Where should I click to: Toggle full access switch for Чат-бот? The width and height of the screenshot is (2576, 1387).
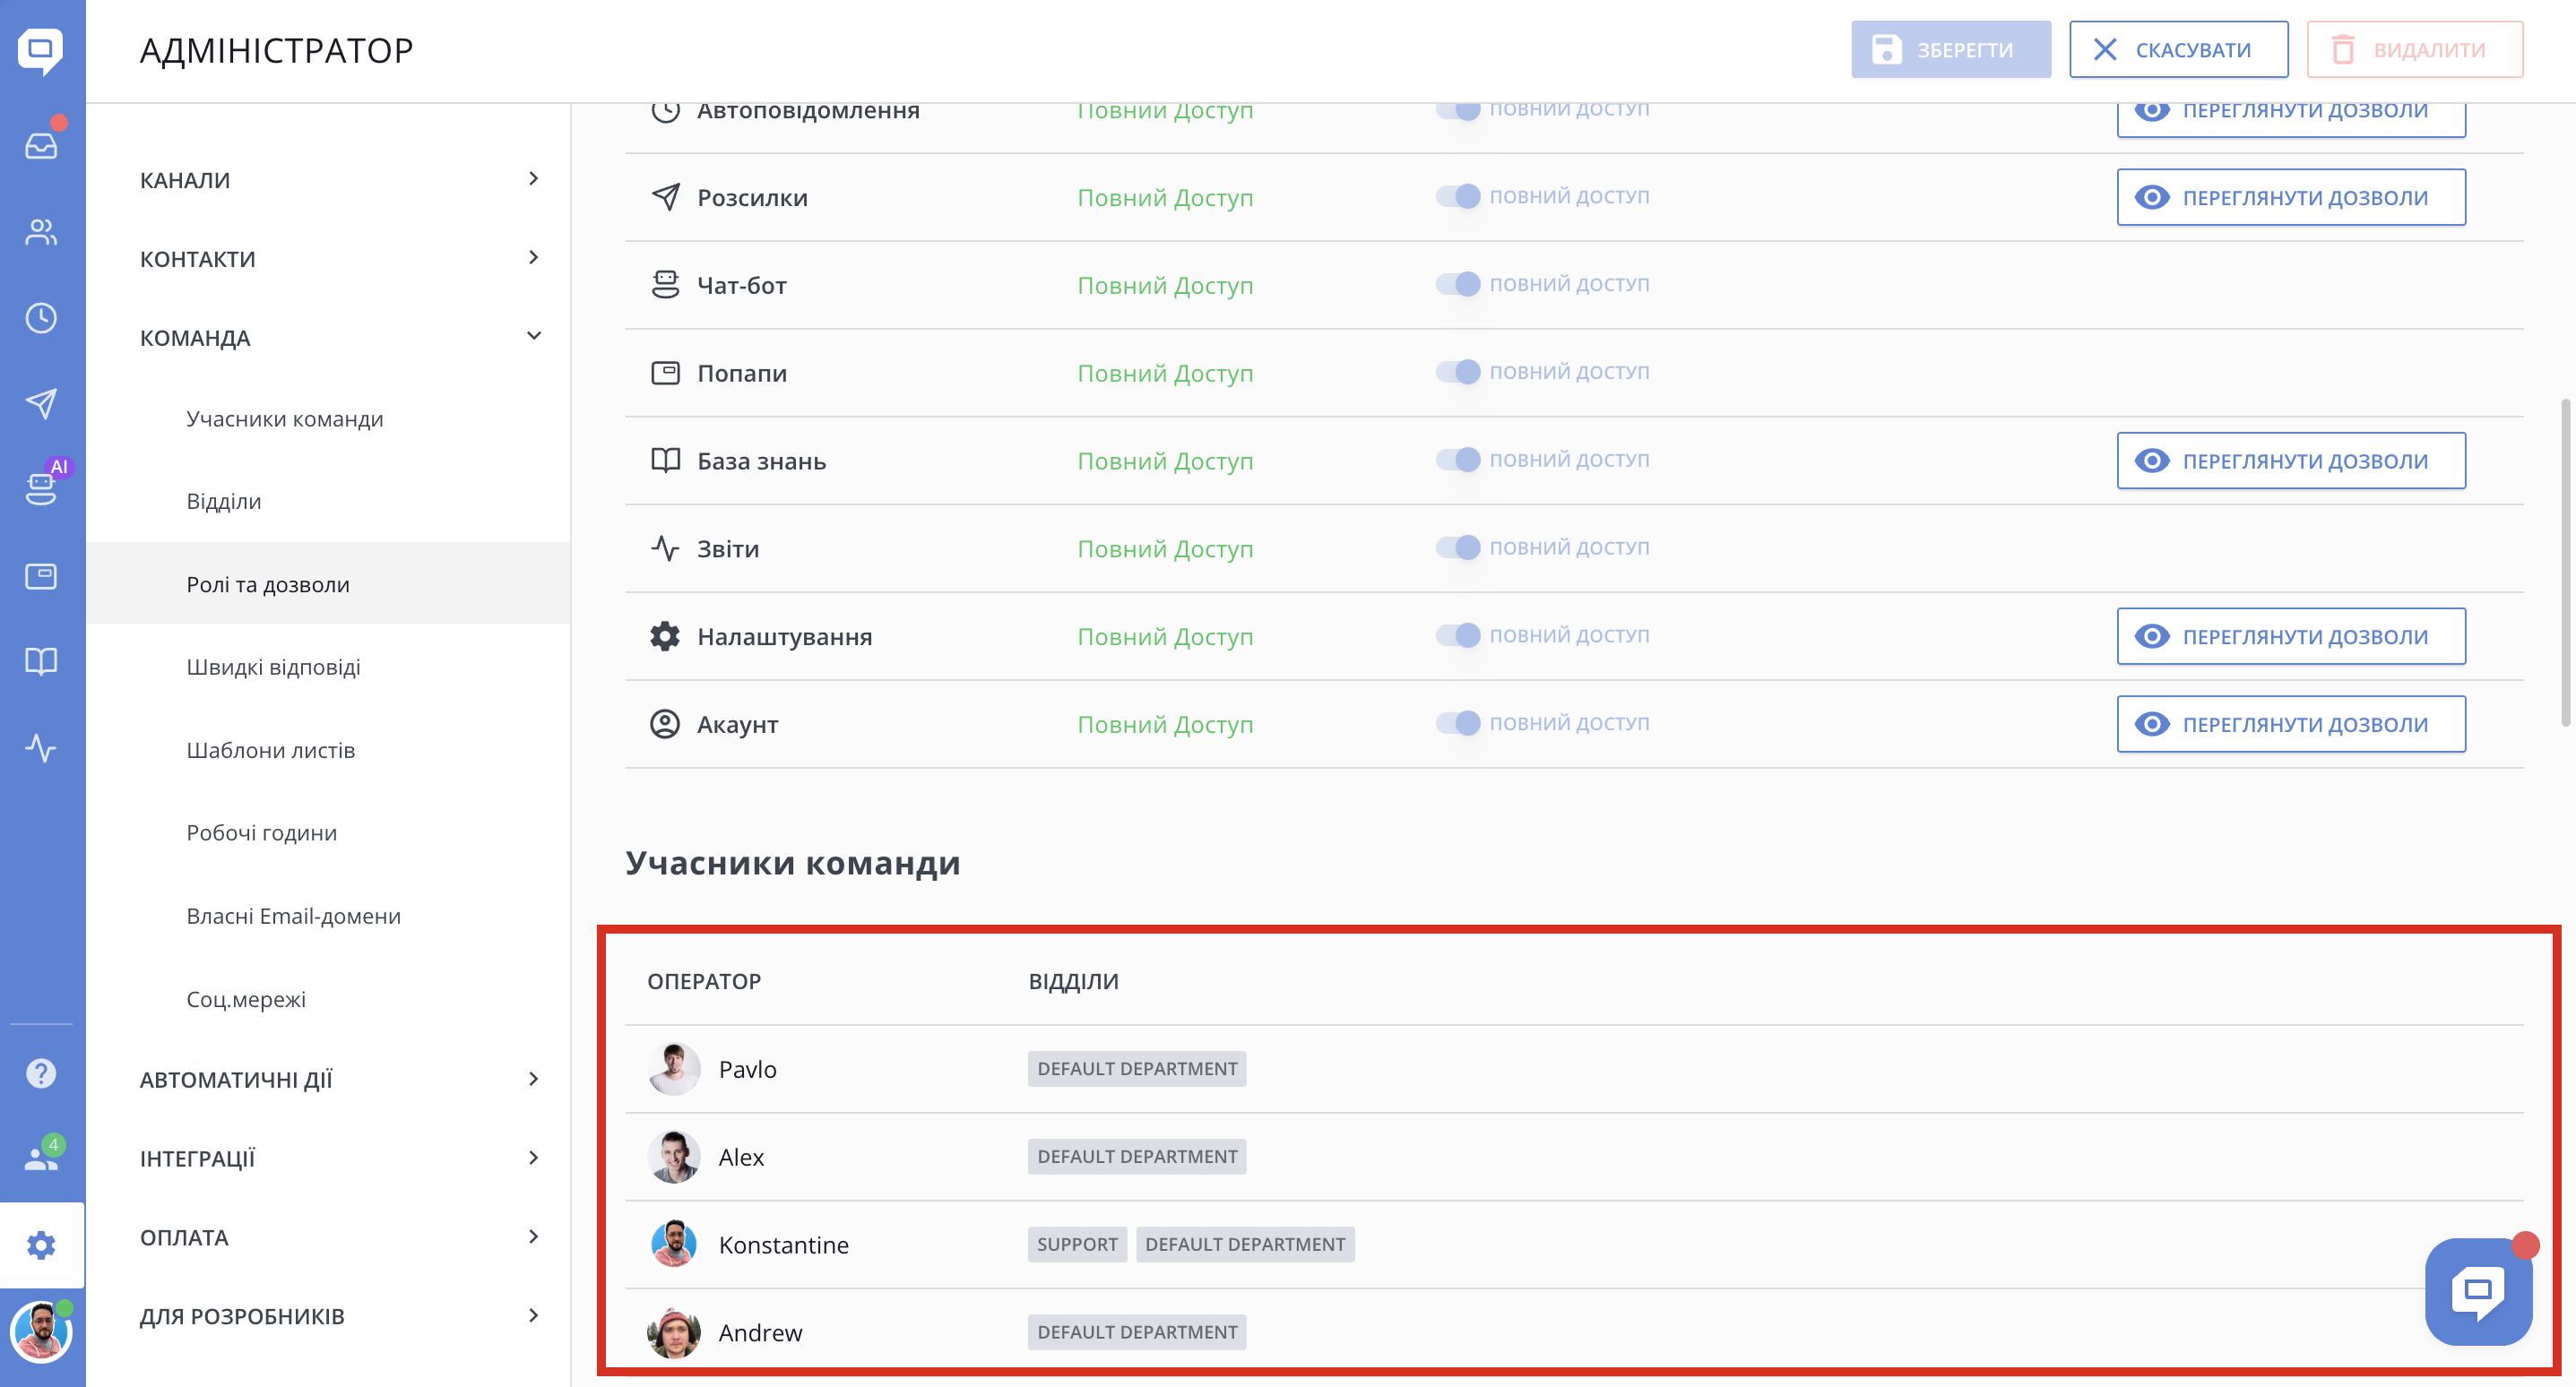point(1458,284)
